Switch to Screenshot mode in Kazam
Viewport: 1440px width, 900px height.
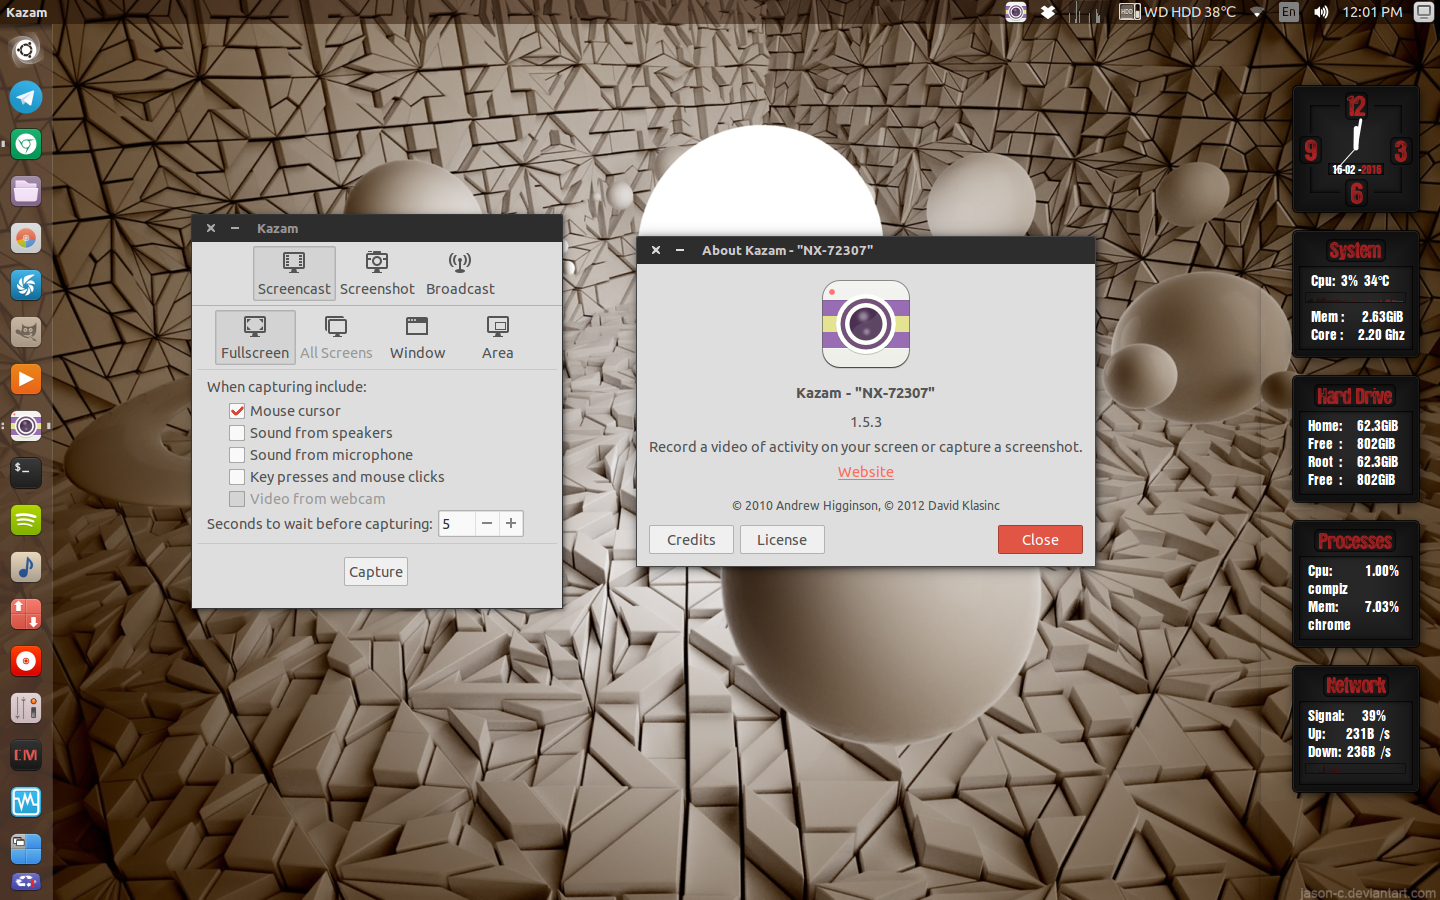(377, 273)
